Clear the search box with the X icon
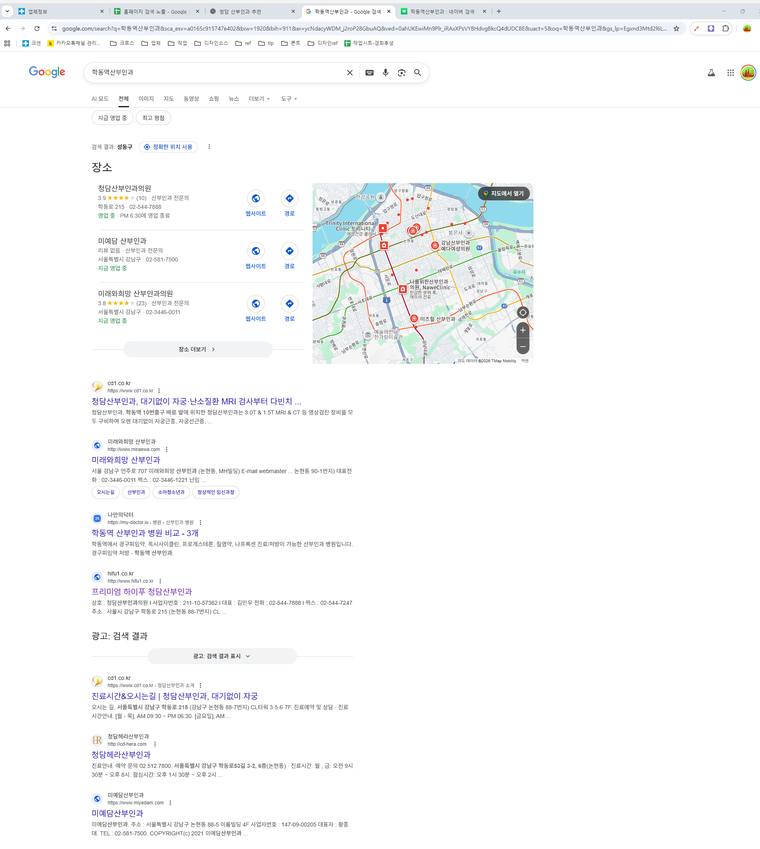Screen dimensions: 760x849 (x=350, y=73)
